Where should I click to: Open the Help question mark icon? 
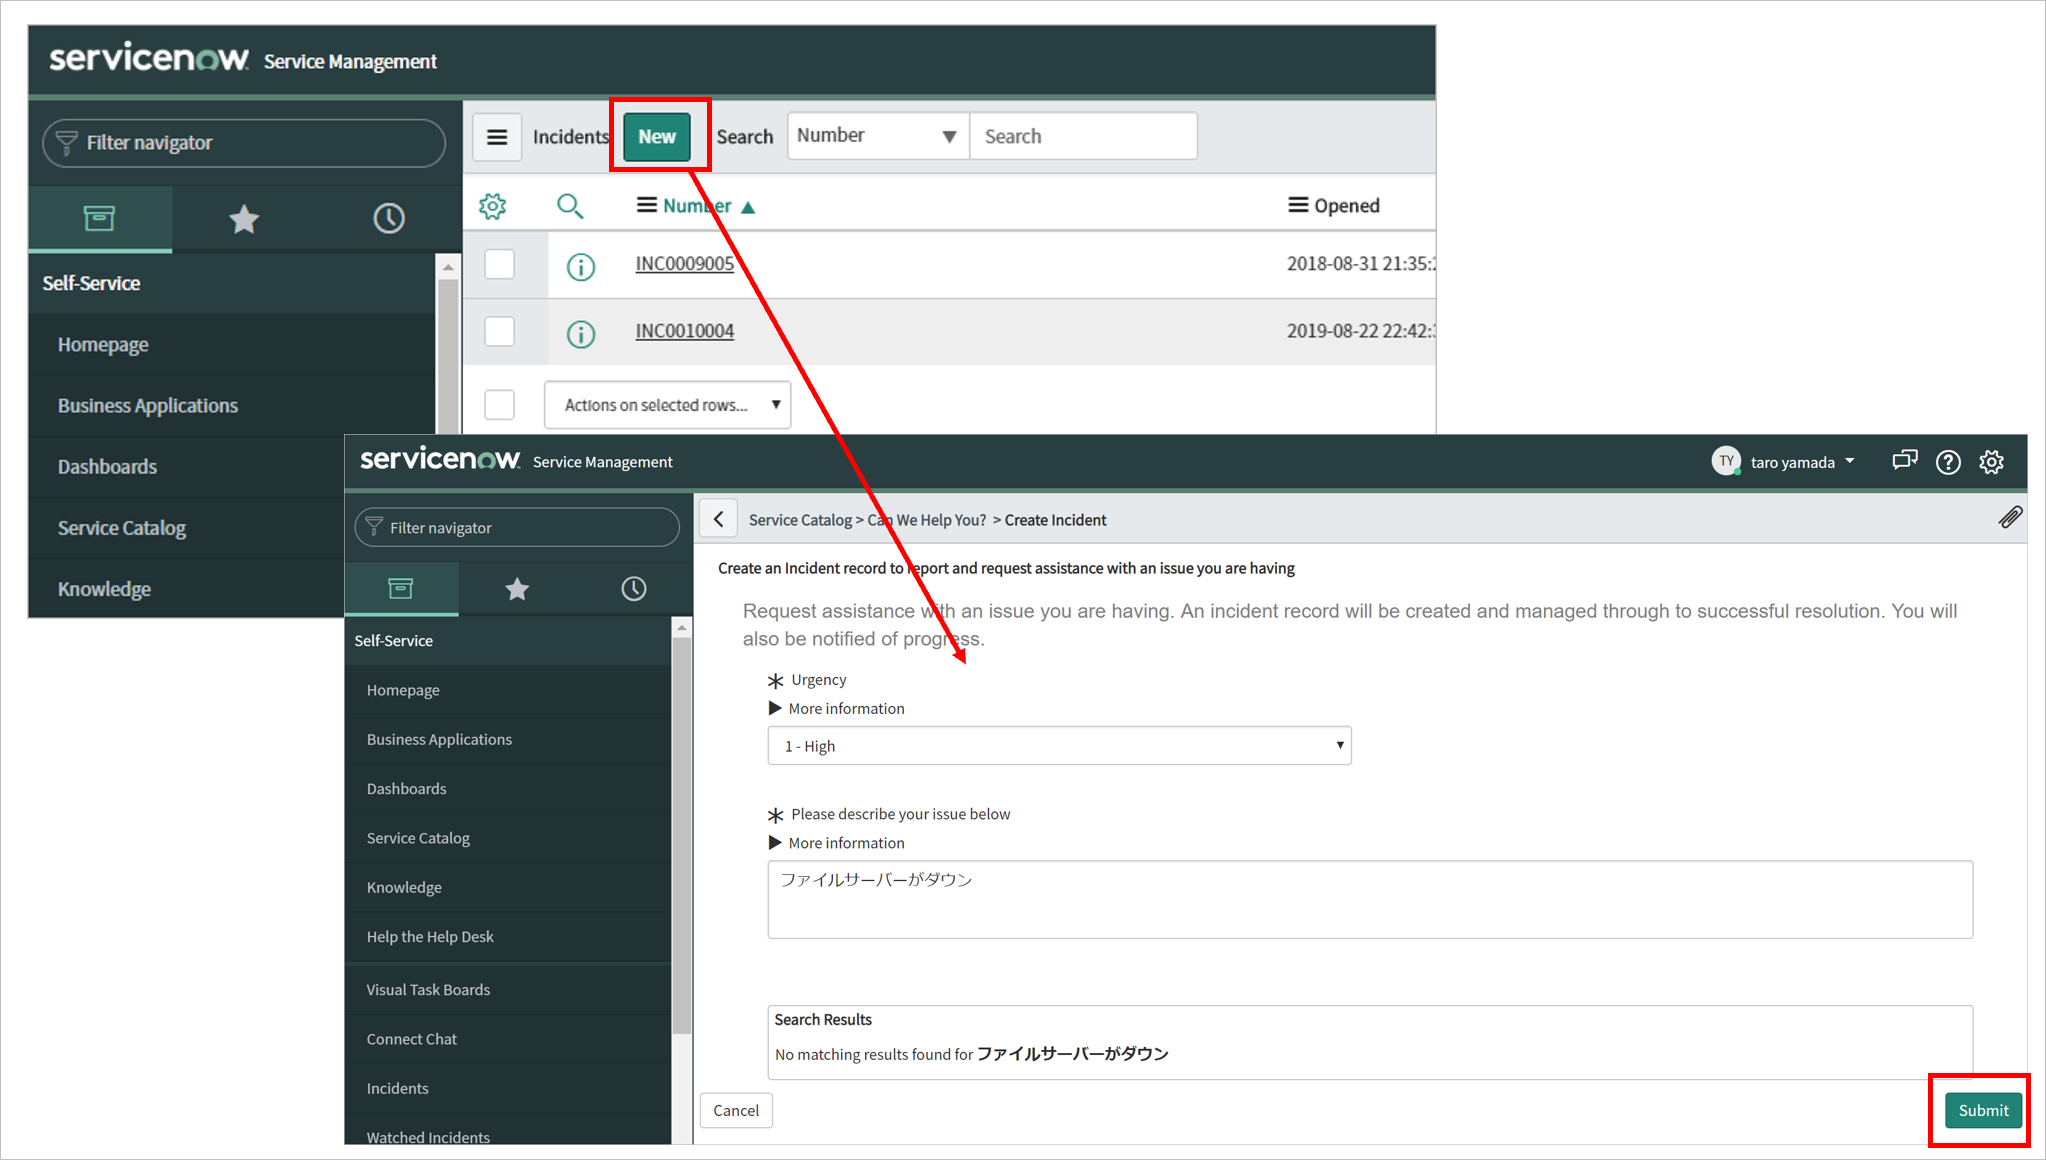1948,461
